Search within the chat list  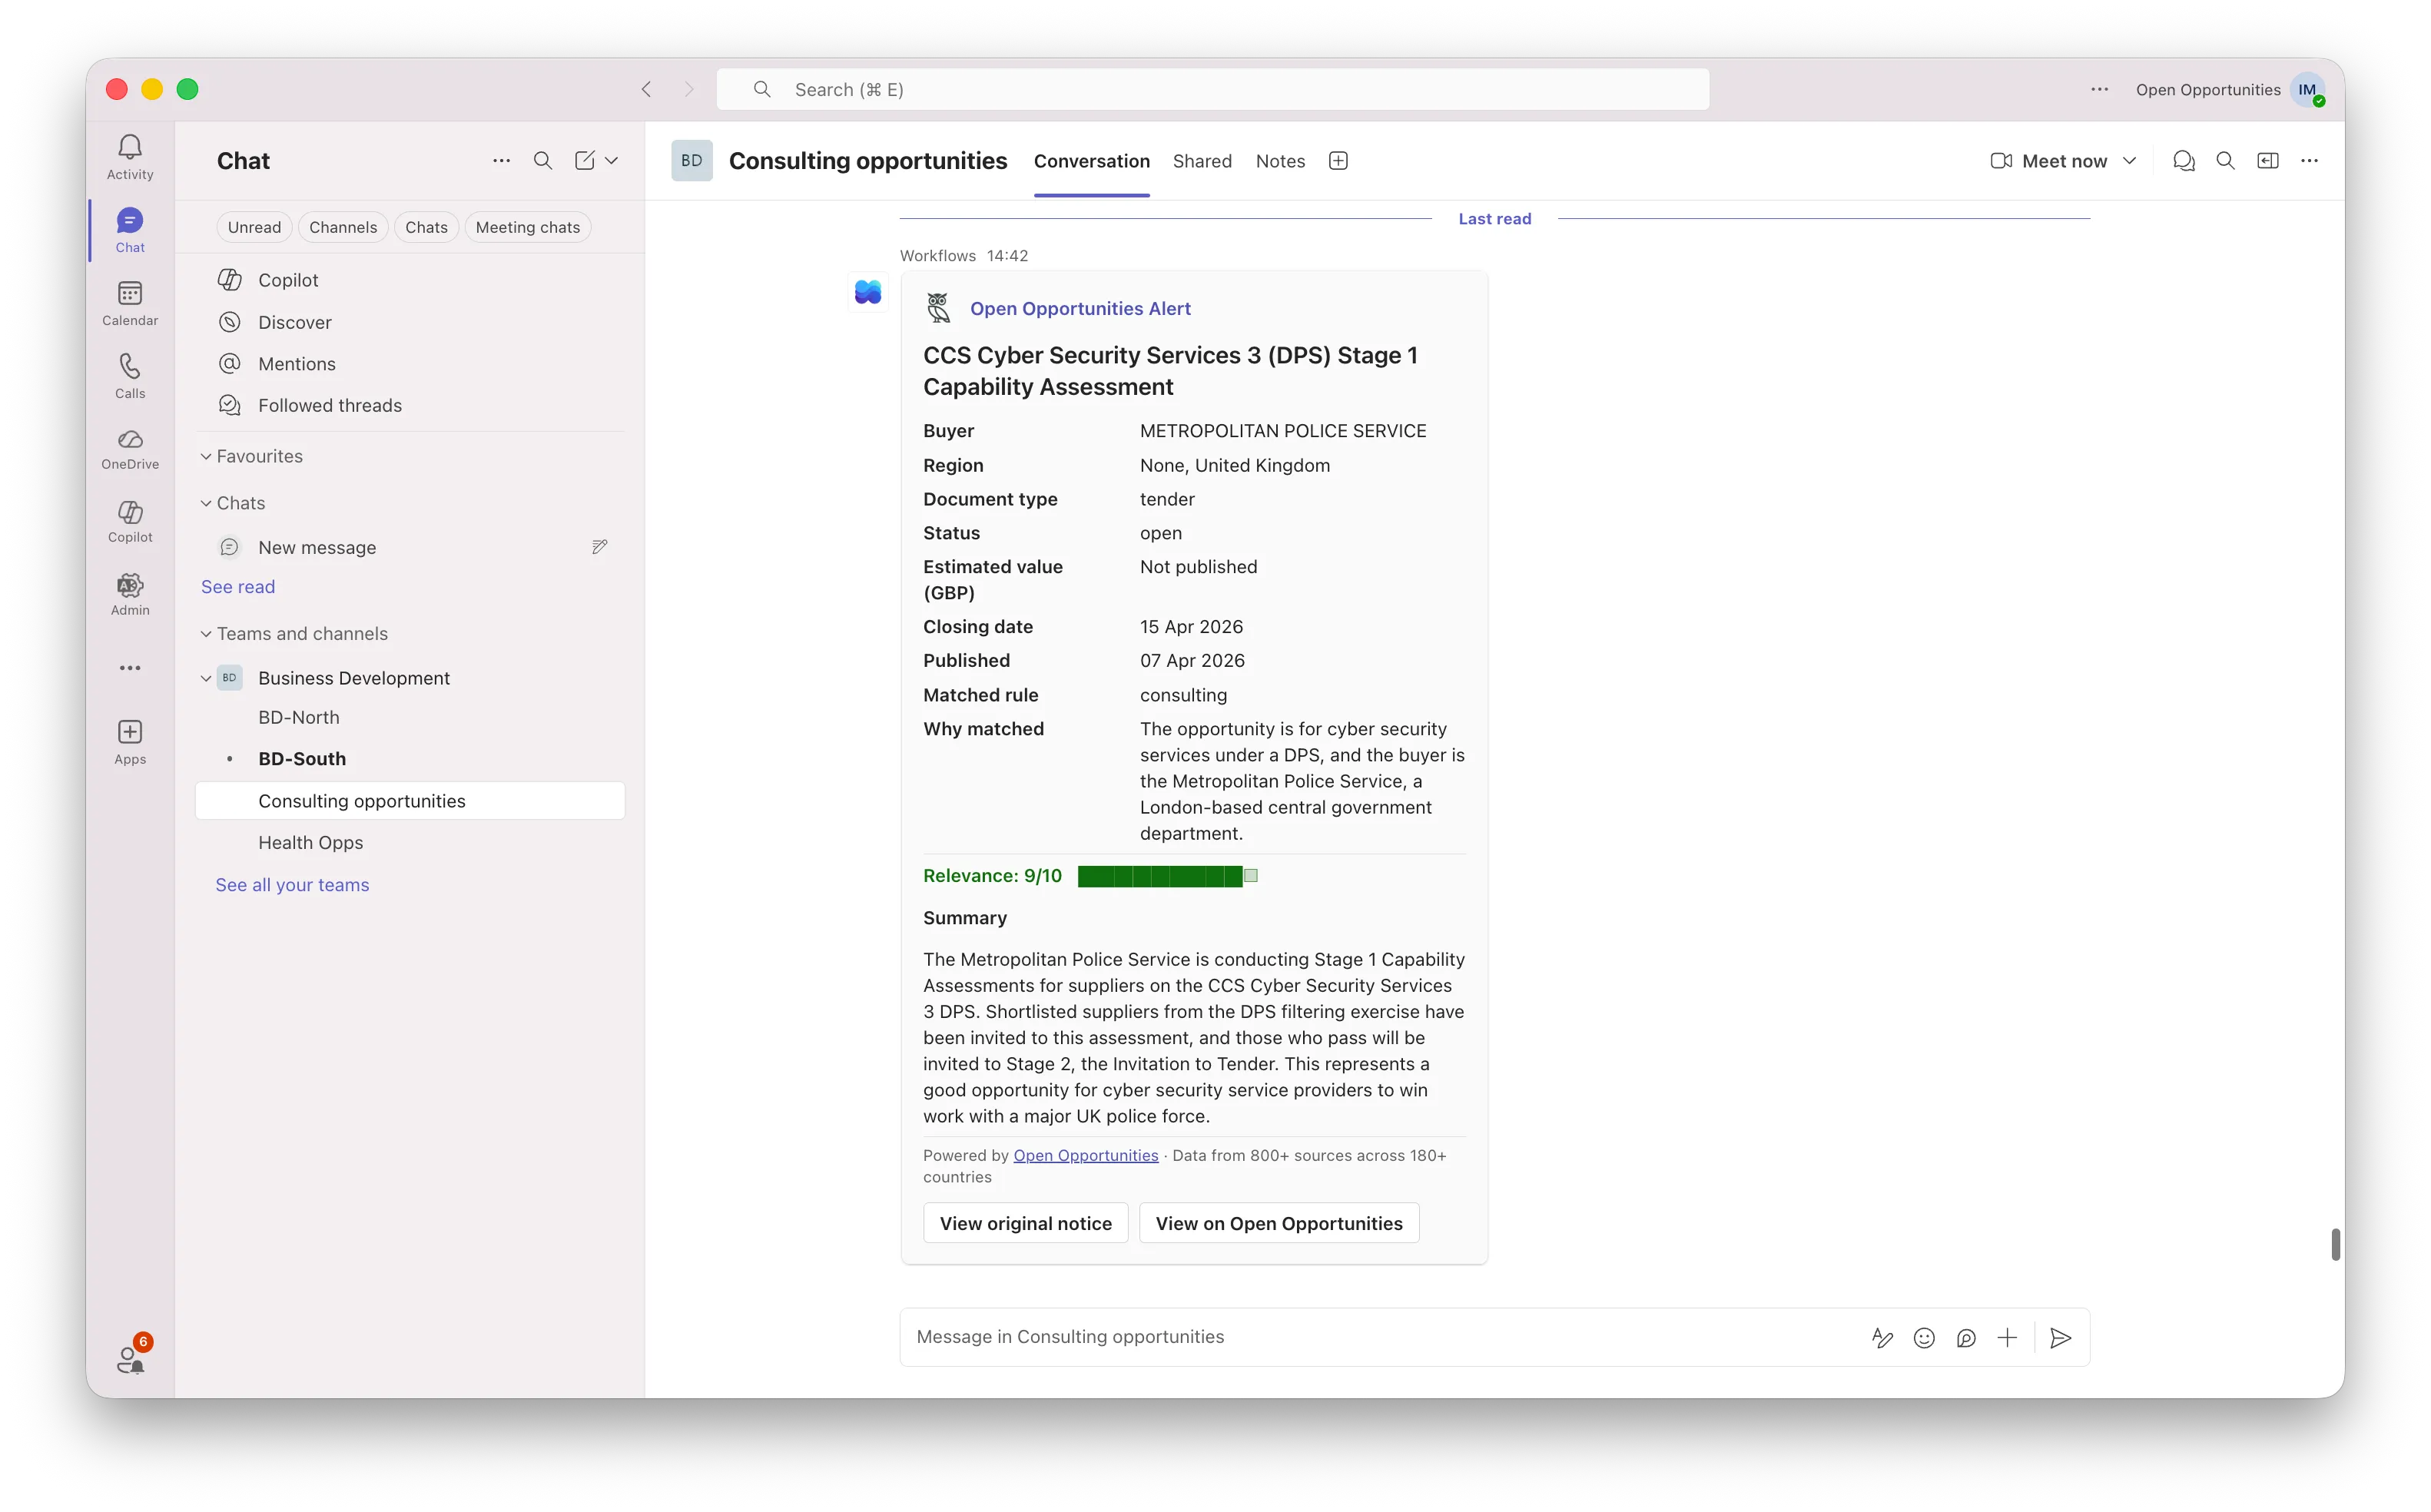[x=543, y=161]
